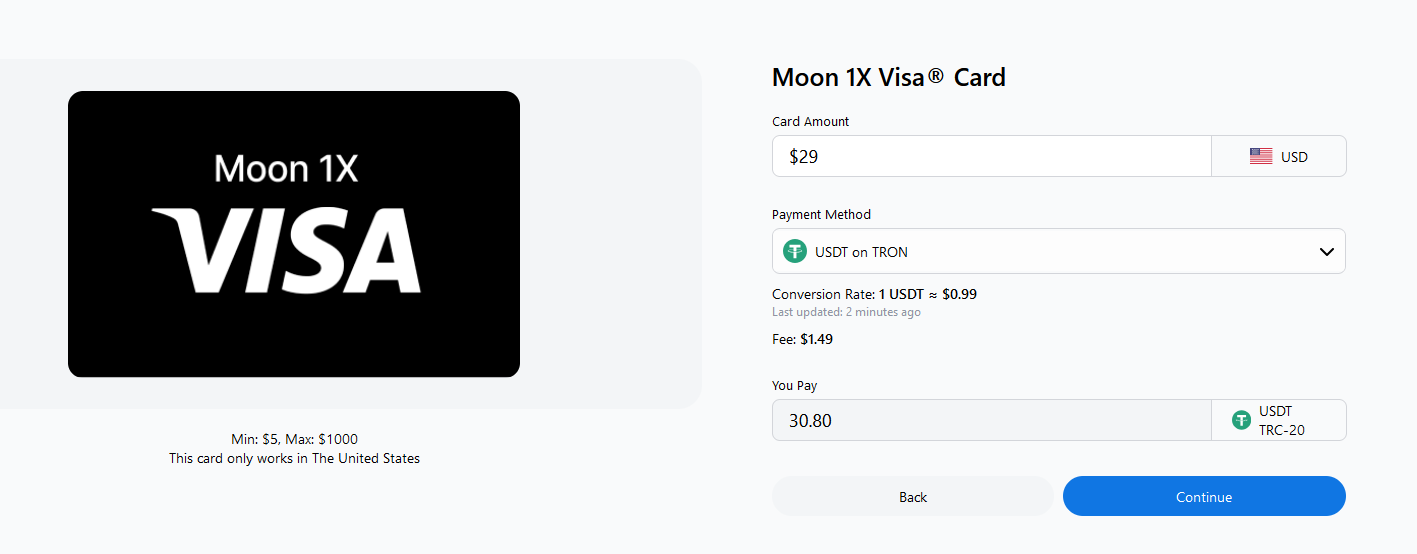
Task: Open the USDT on TRON payment selector
Action: click(x=1059, y=251)
